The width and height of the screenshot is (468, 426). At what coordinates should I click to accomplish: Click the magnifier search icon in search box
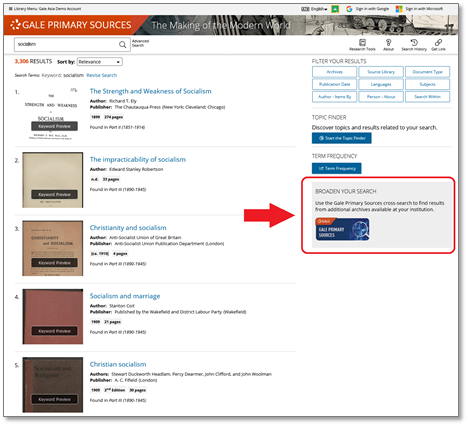pyautogui.click(x=123, y=44)
